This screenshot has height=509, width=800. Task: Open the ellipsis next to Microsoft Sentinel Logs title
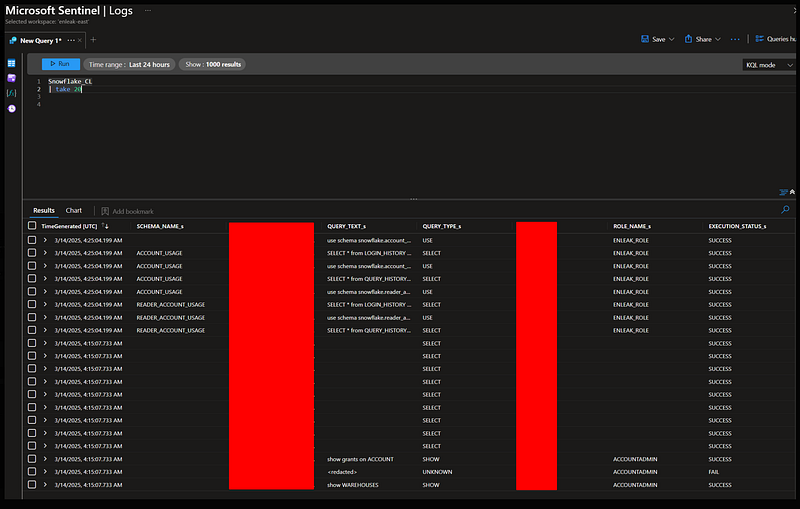(x=148, y=10)
